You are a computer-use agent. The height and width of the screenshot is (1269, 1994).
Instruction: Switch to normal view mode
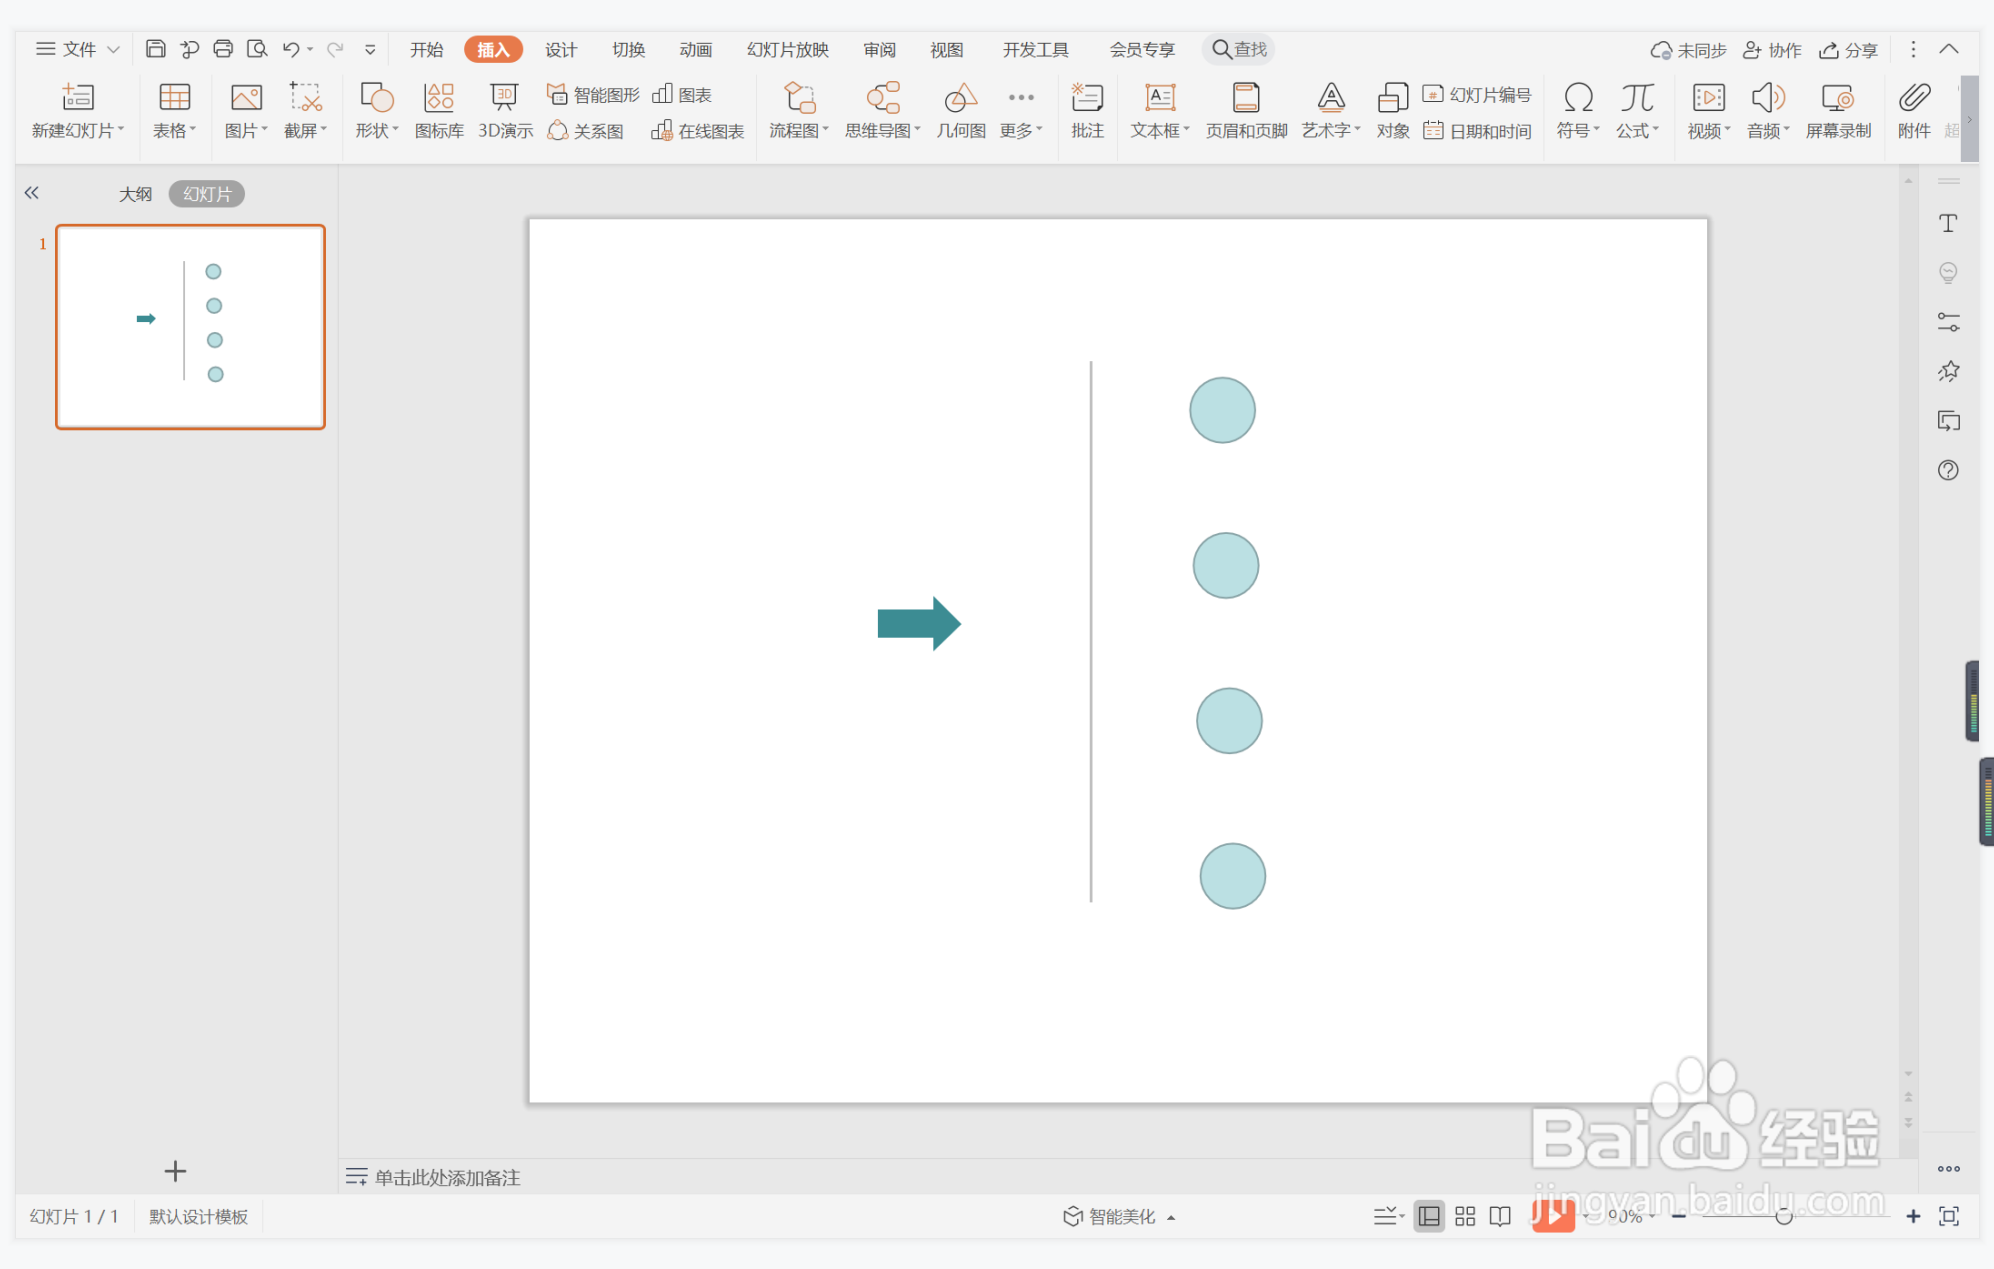click(x=1429, y=1216)
